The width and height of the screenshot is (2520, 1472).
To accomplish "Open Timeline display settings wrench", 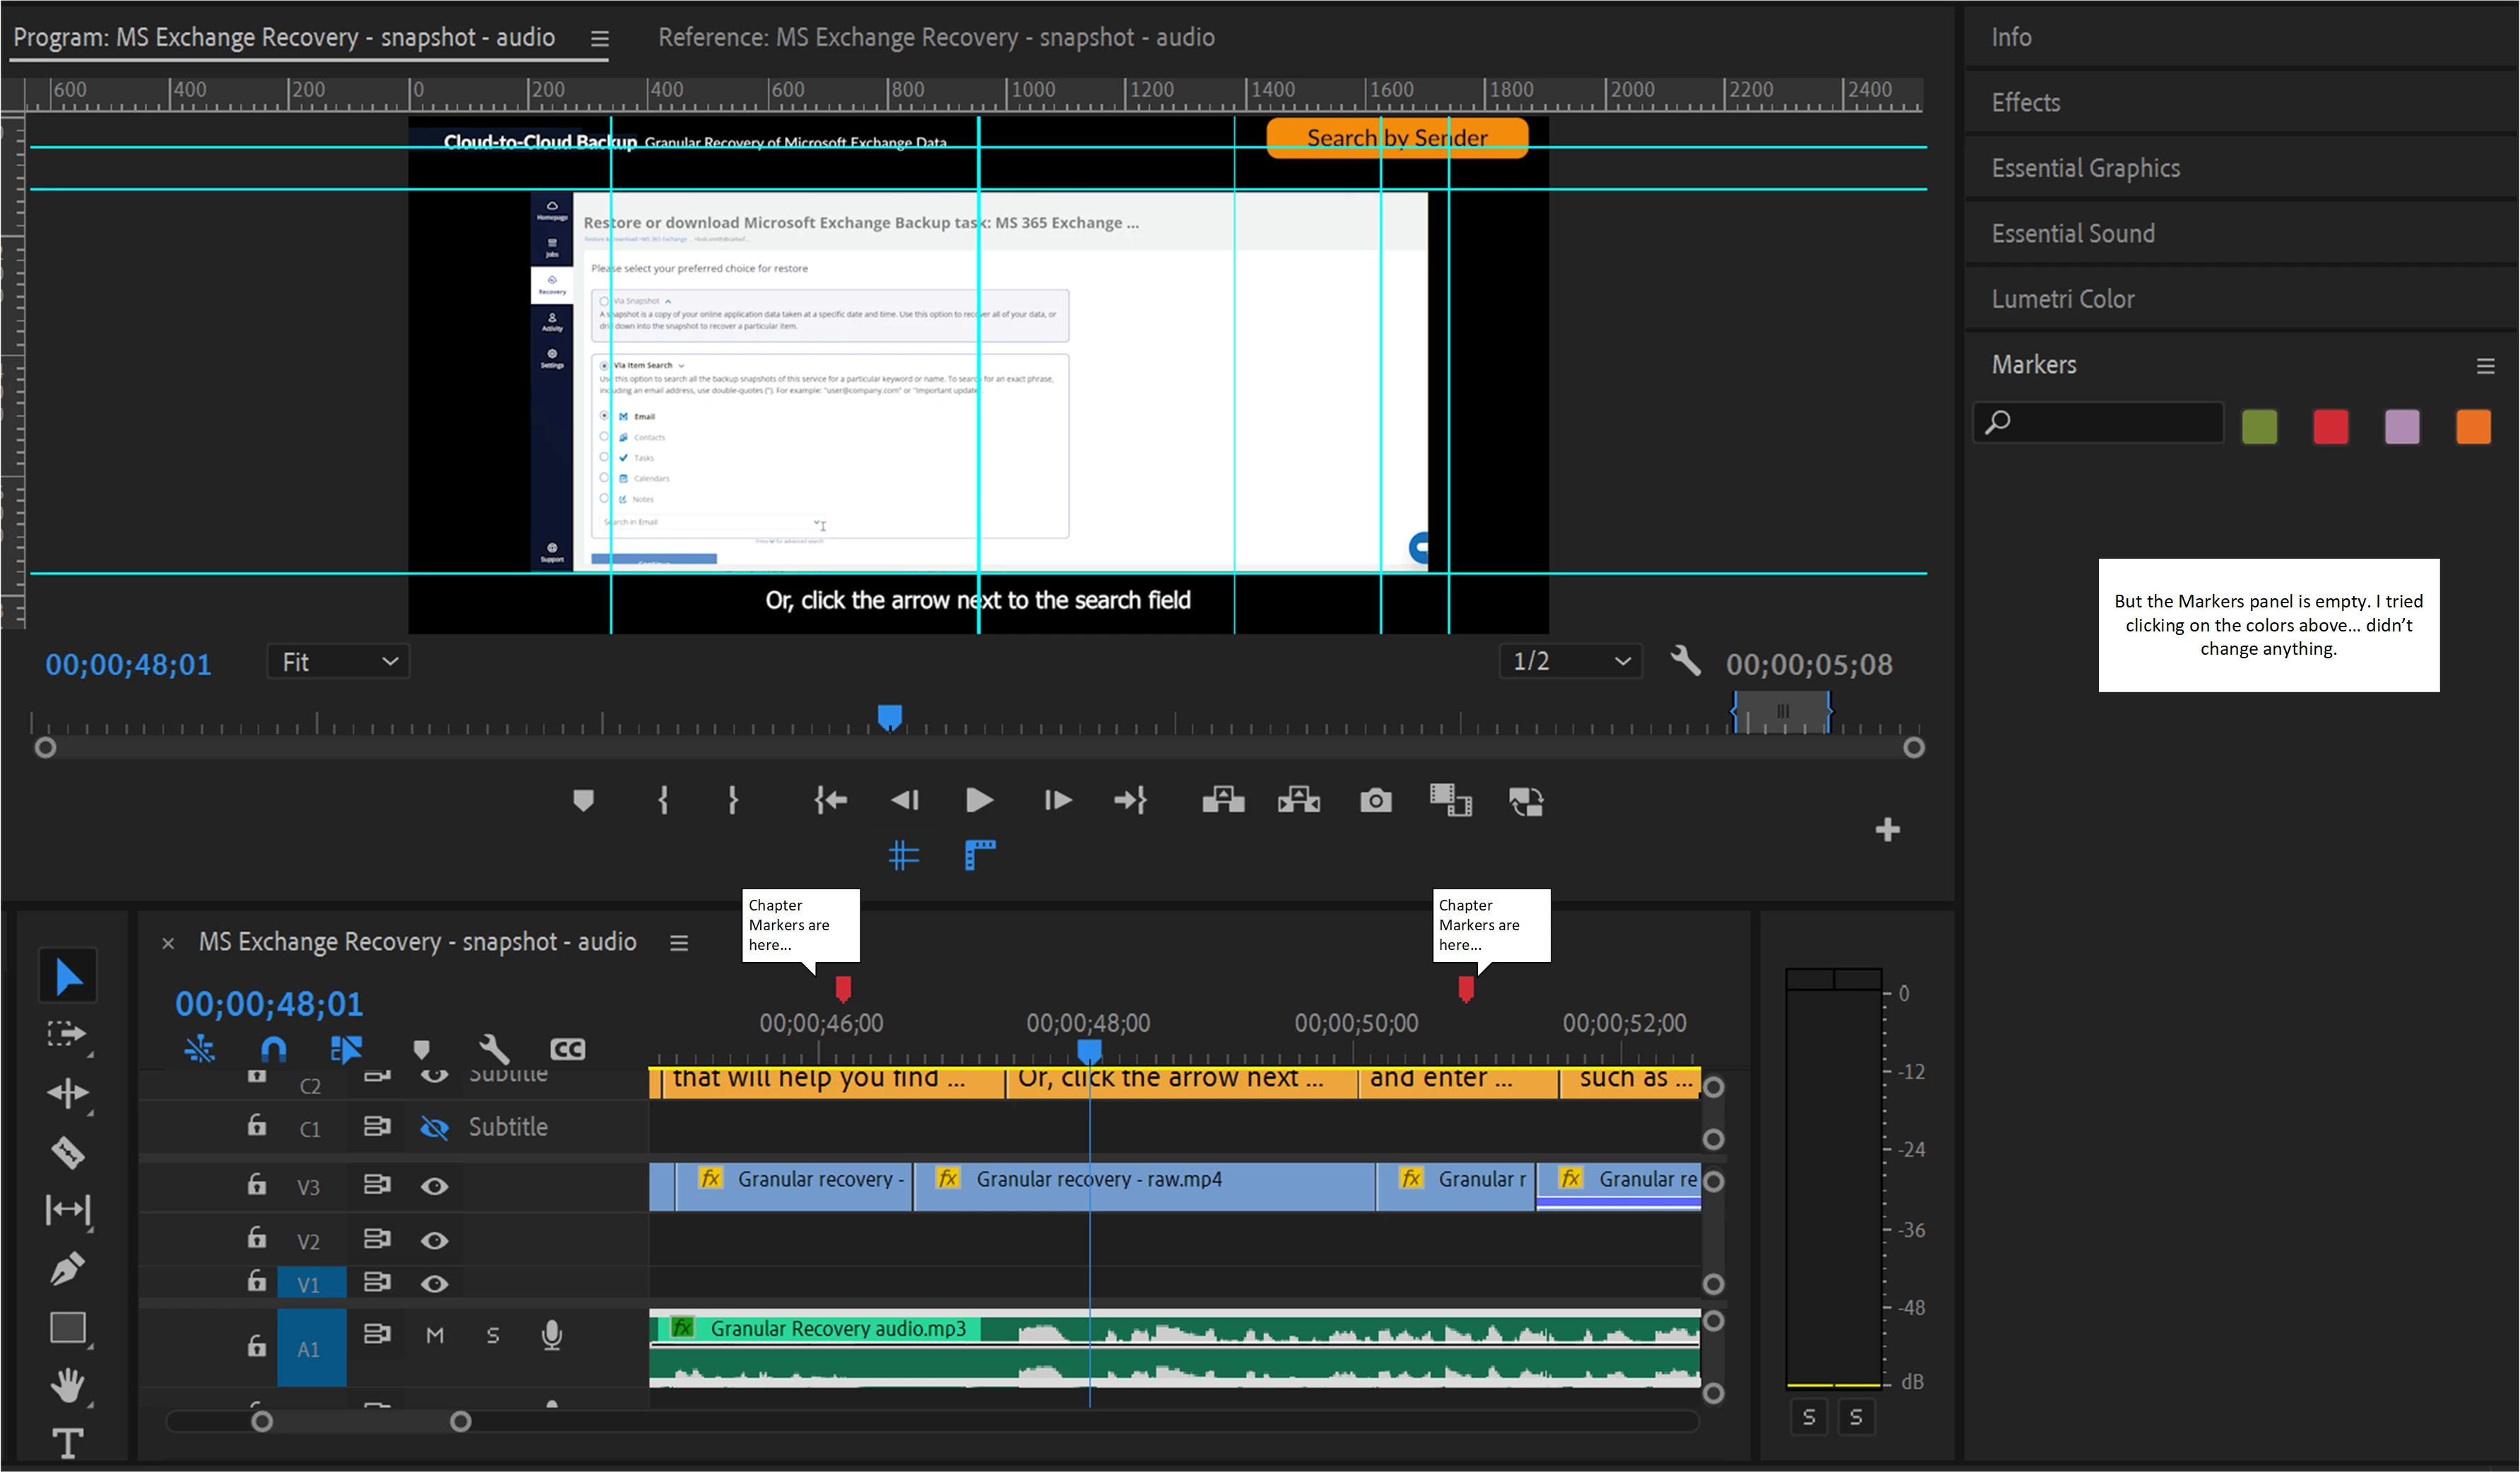I will (494, 1049).
